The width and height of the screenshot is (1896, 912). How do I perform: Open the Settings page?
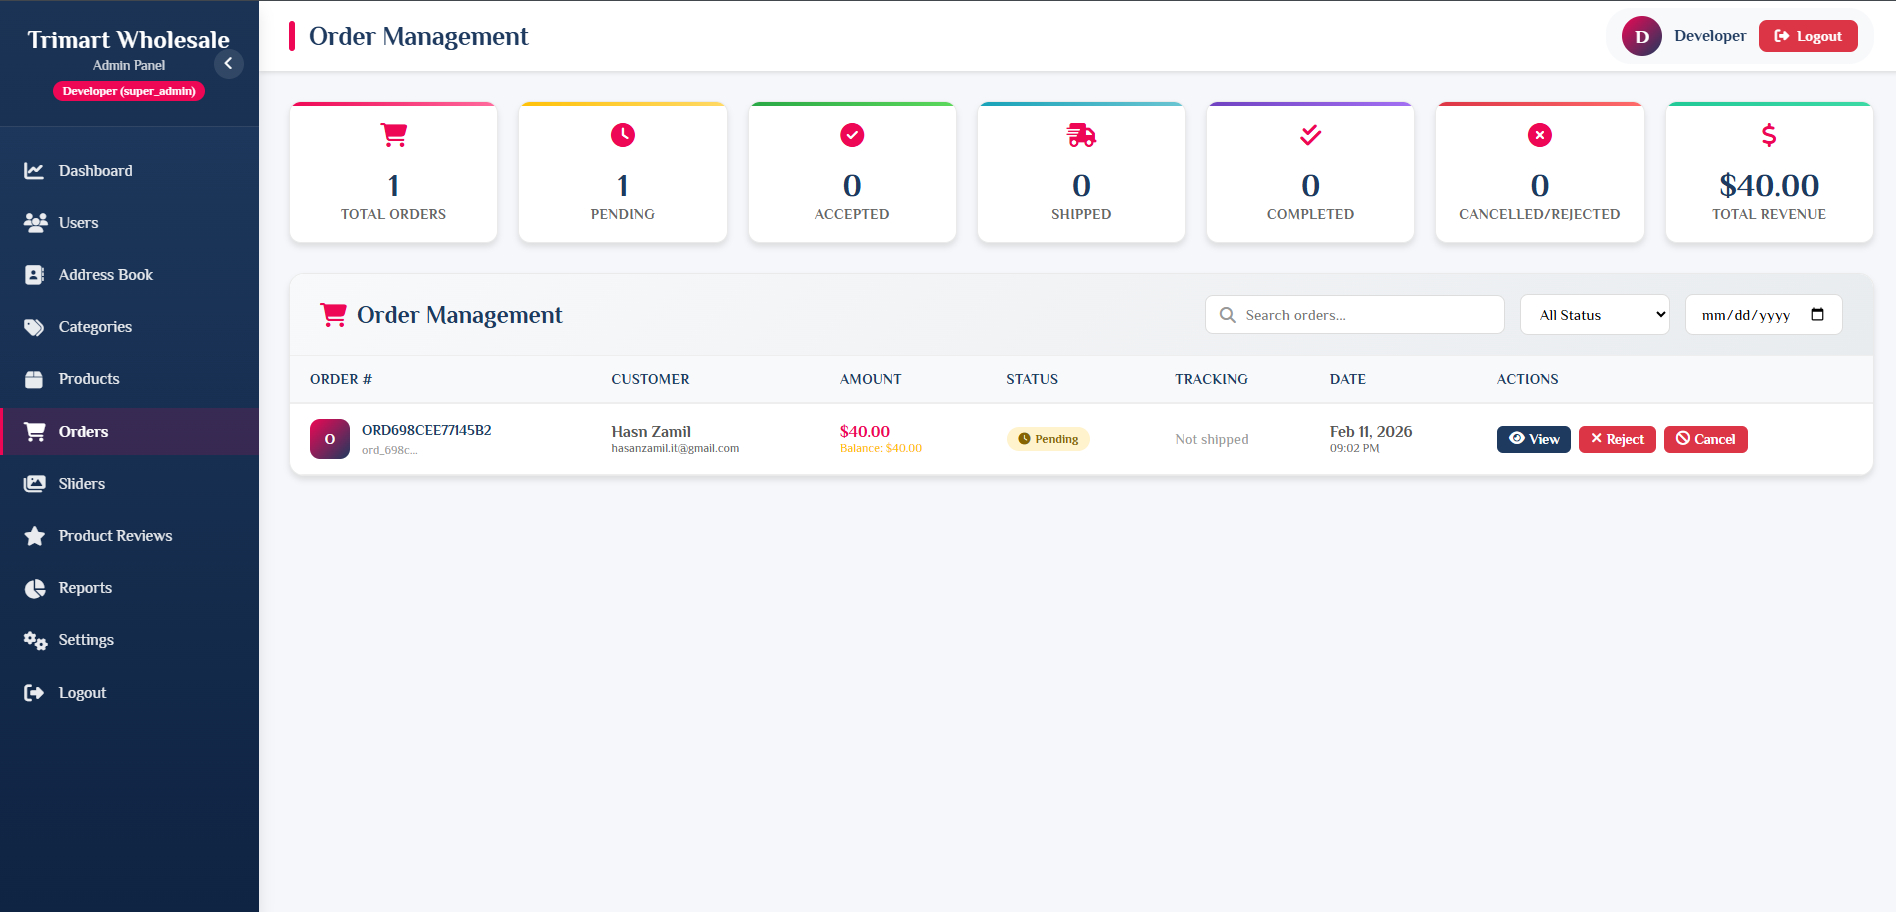(85, 639)
